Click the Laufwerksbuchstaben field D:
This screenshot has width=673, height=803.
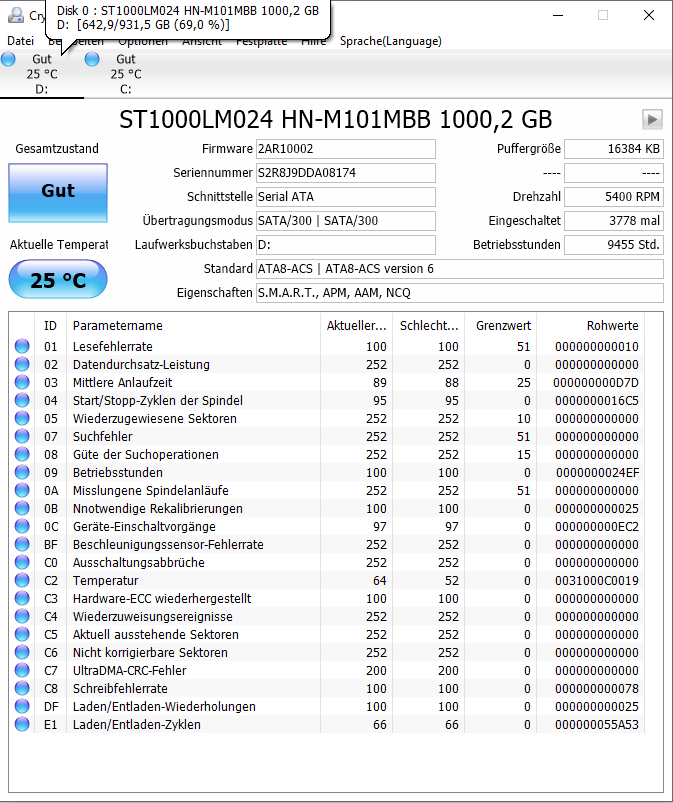(346, 245)
